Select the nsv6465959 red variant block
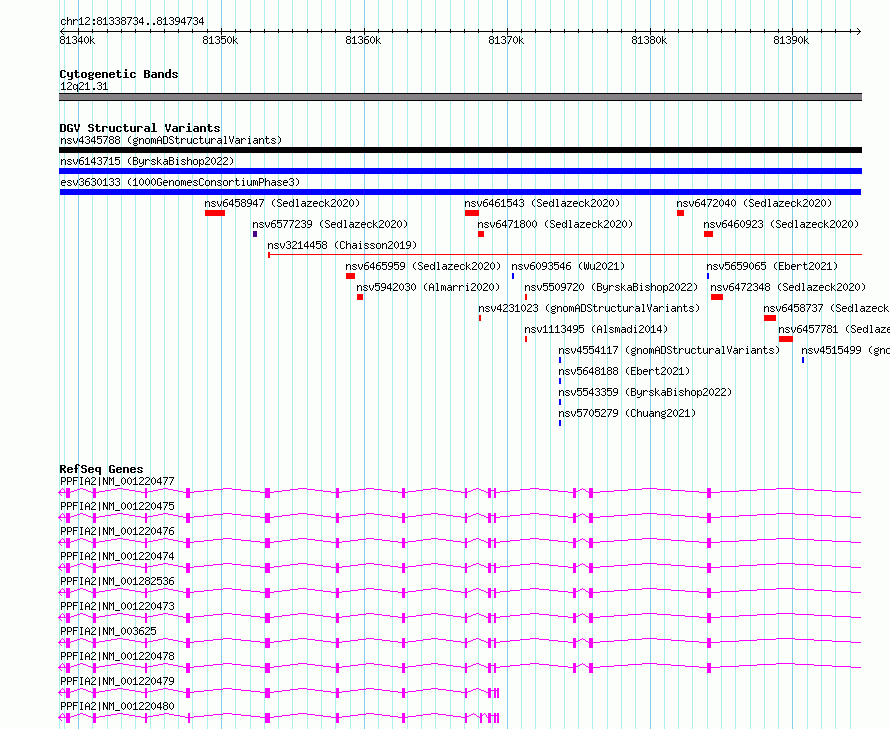 pyautogui.click(x=350, y=276)
